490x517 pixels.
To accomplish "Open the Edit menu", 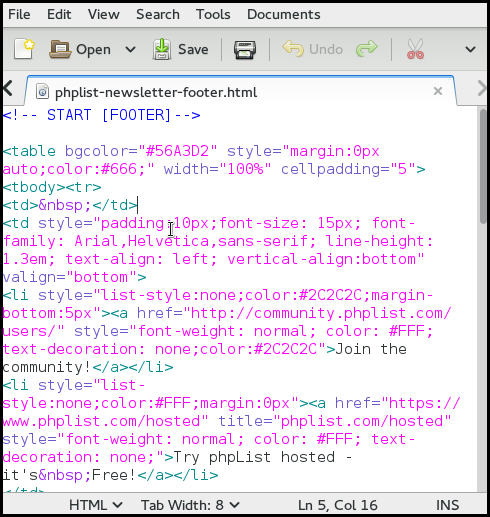I will (x=59, y=14).
